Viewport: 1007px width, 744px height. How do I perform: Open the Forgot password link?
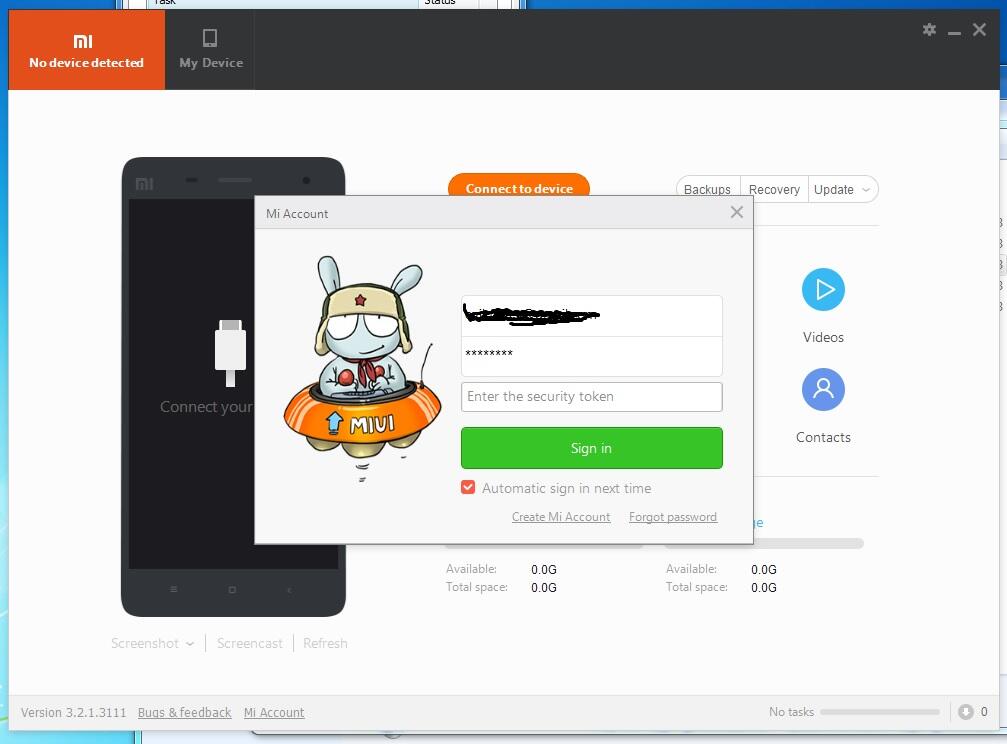click(x=672, y=517)
